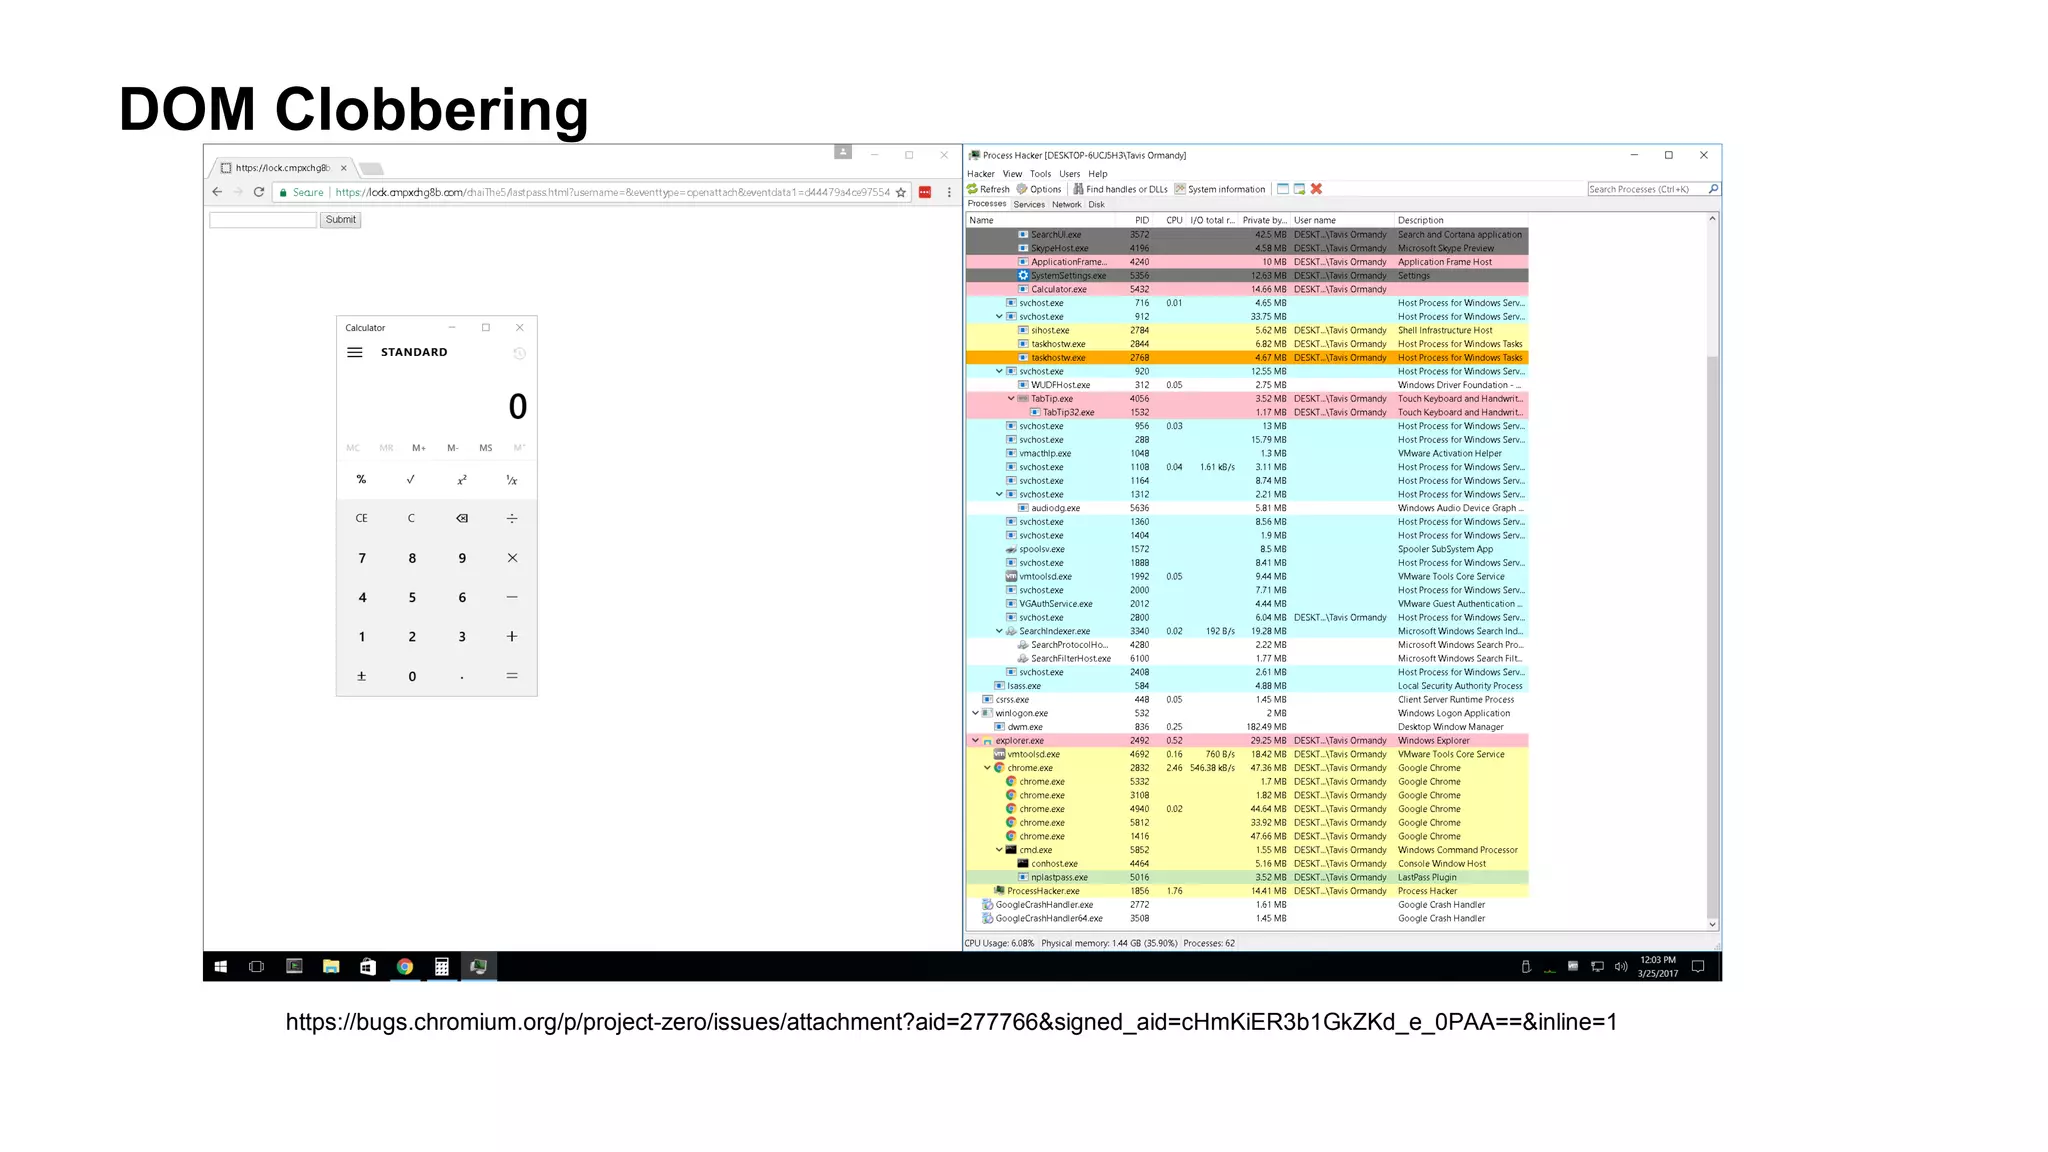Switch to the Services tab

1028,204
